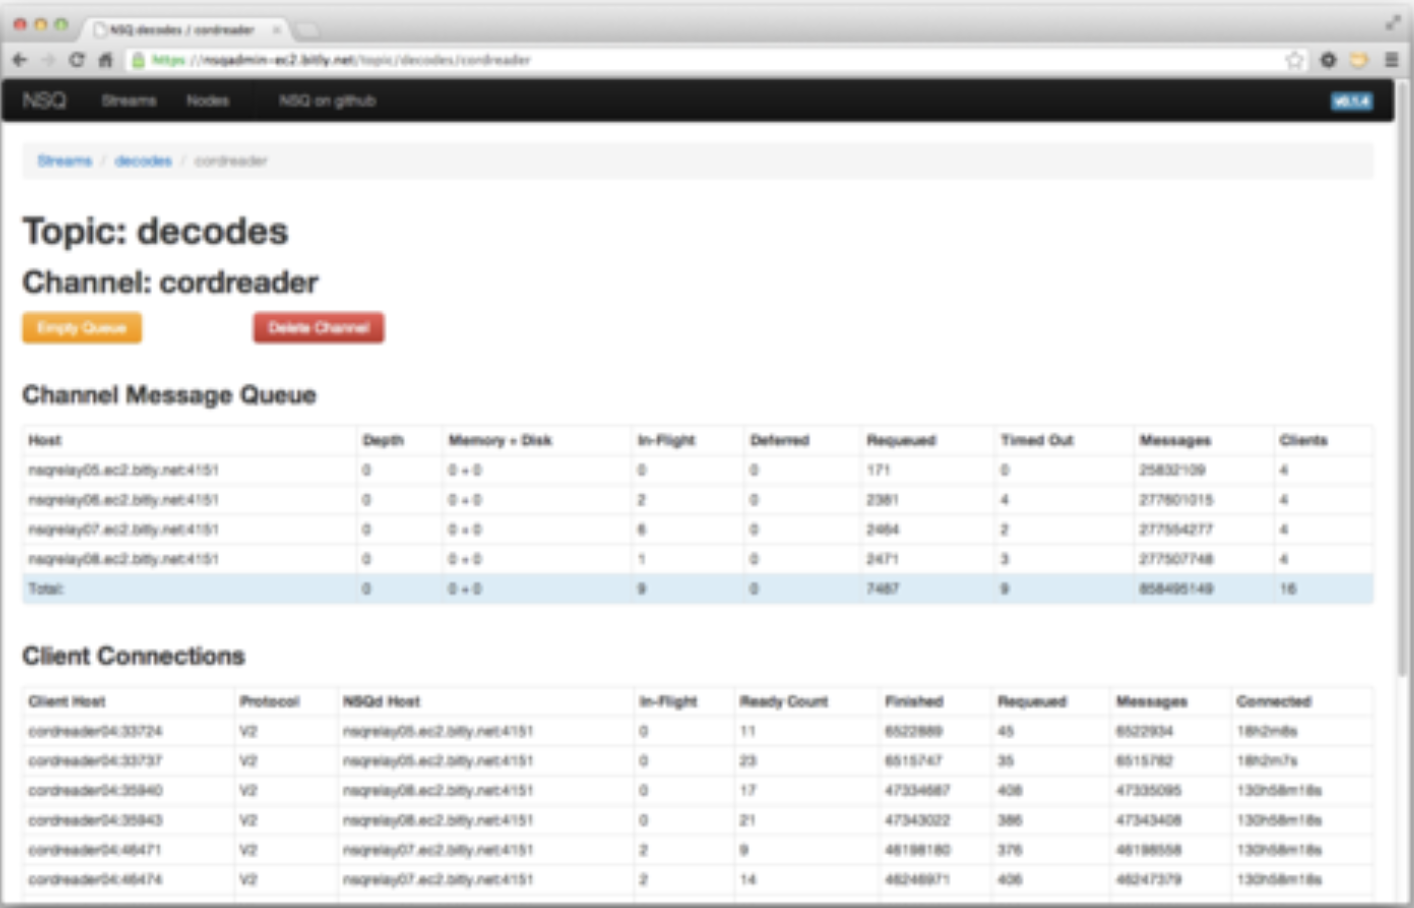Click the Channel: cordreader heading
The width and height of the screenshot is (1414, 908).
pyautogui.click(x=171, y=282)
